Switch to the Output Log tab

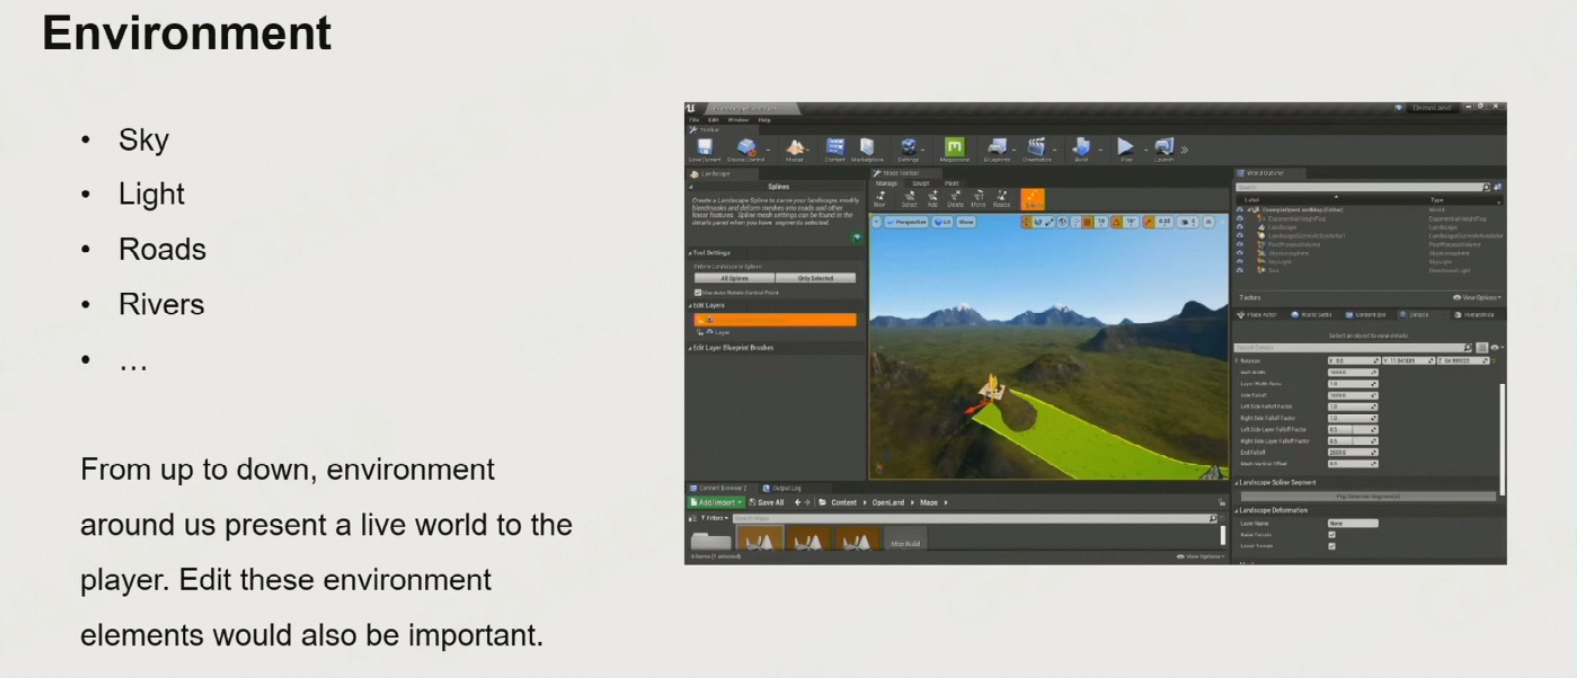click(x=782, y=488)
